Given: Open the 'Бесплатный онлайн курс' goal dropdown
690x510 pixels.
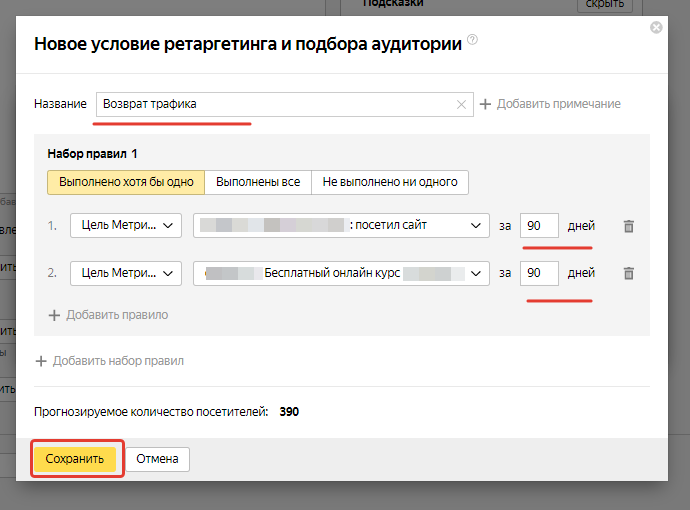Looking at the screenshot, I should click(341, 273).
